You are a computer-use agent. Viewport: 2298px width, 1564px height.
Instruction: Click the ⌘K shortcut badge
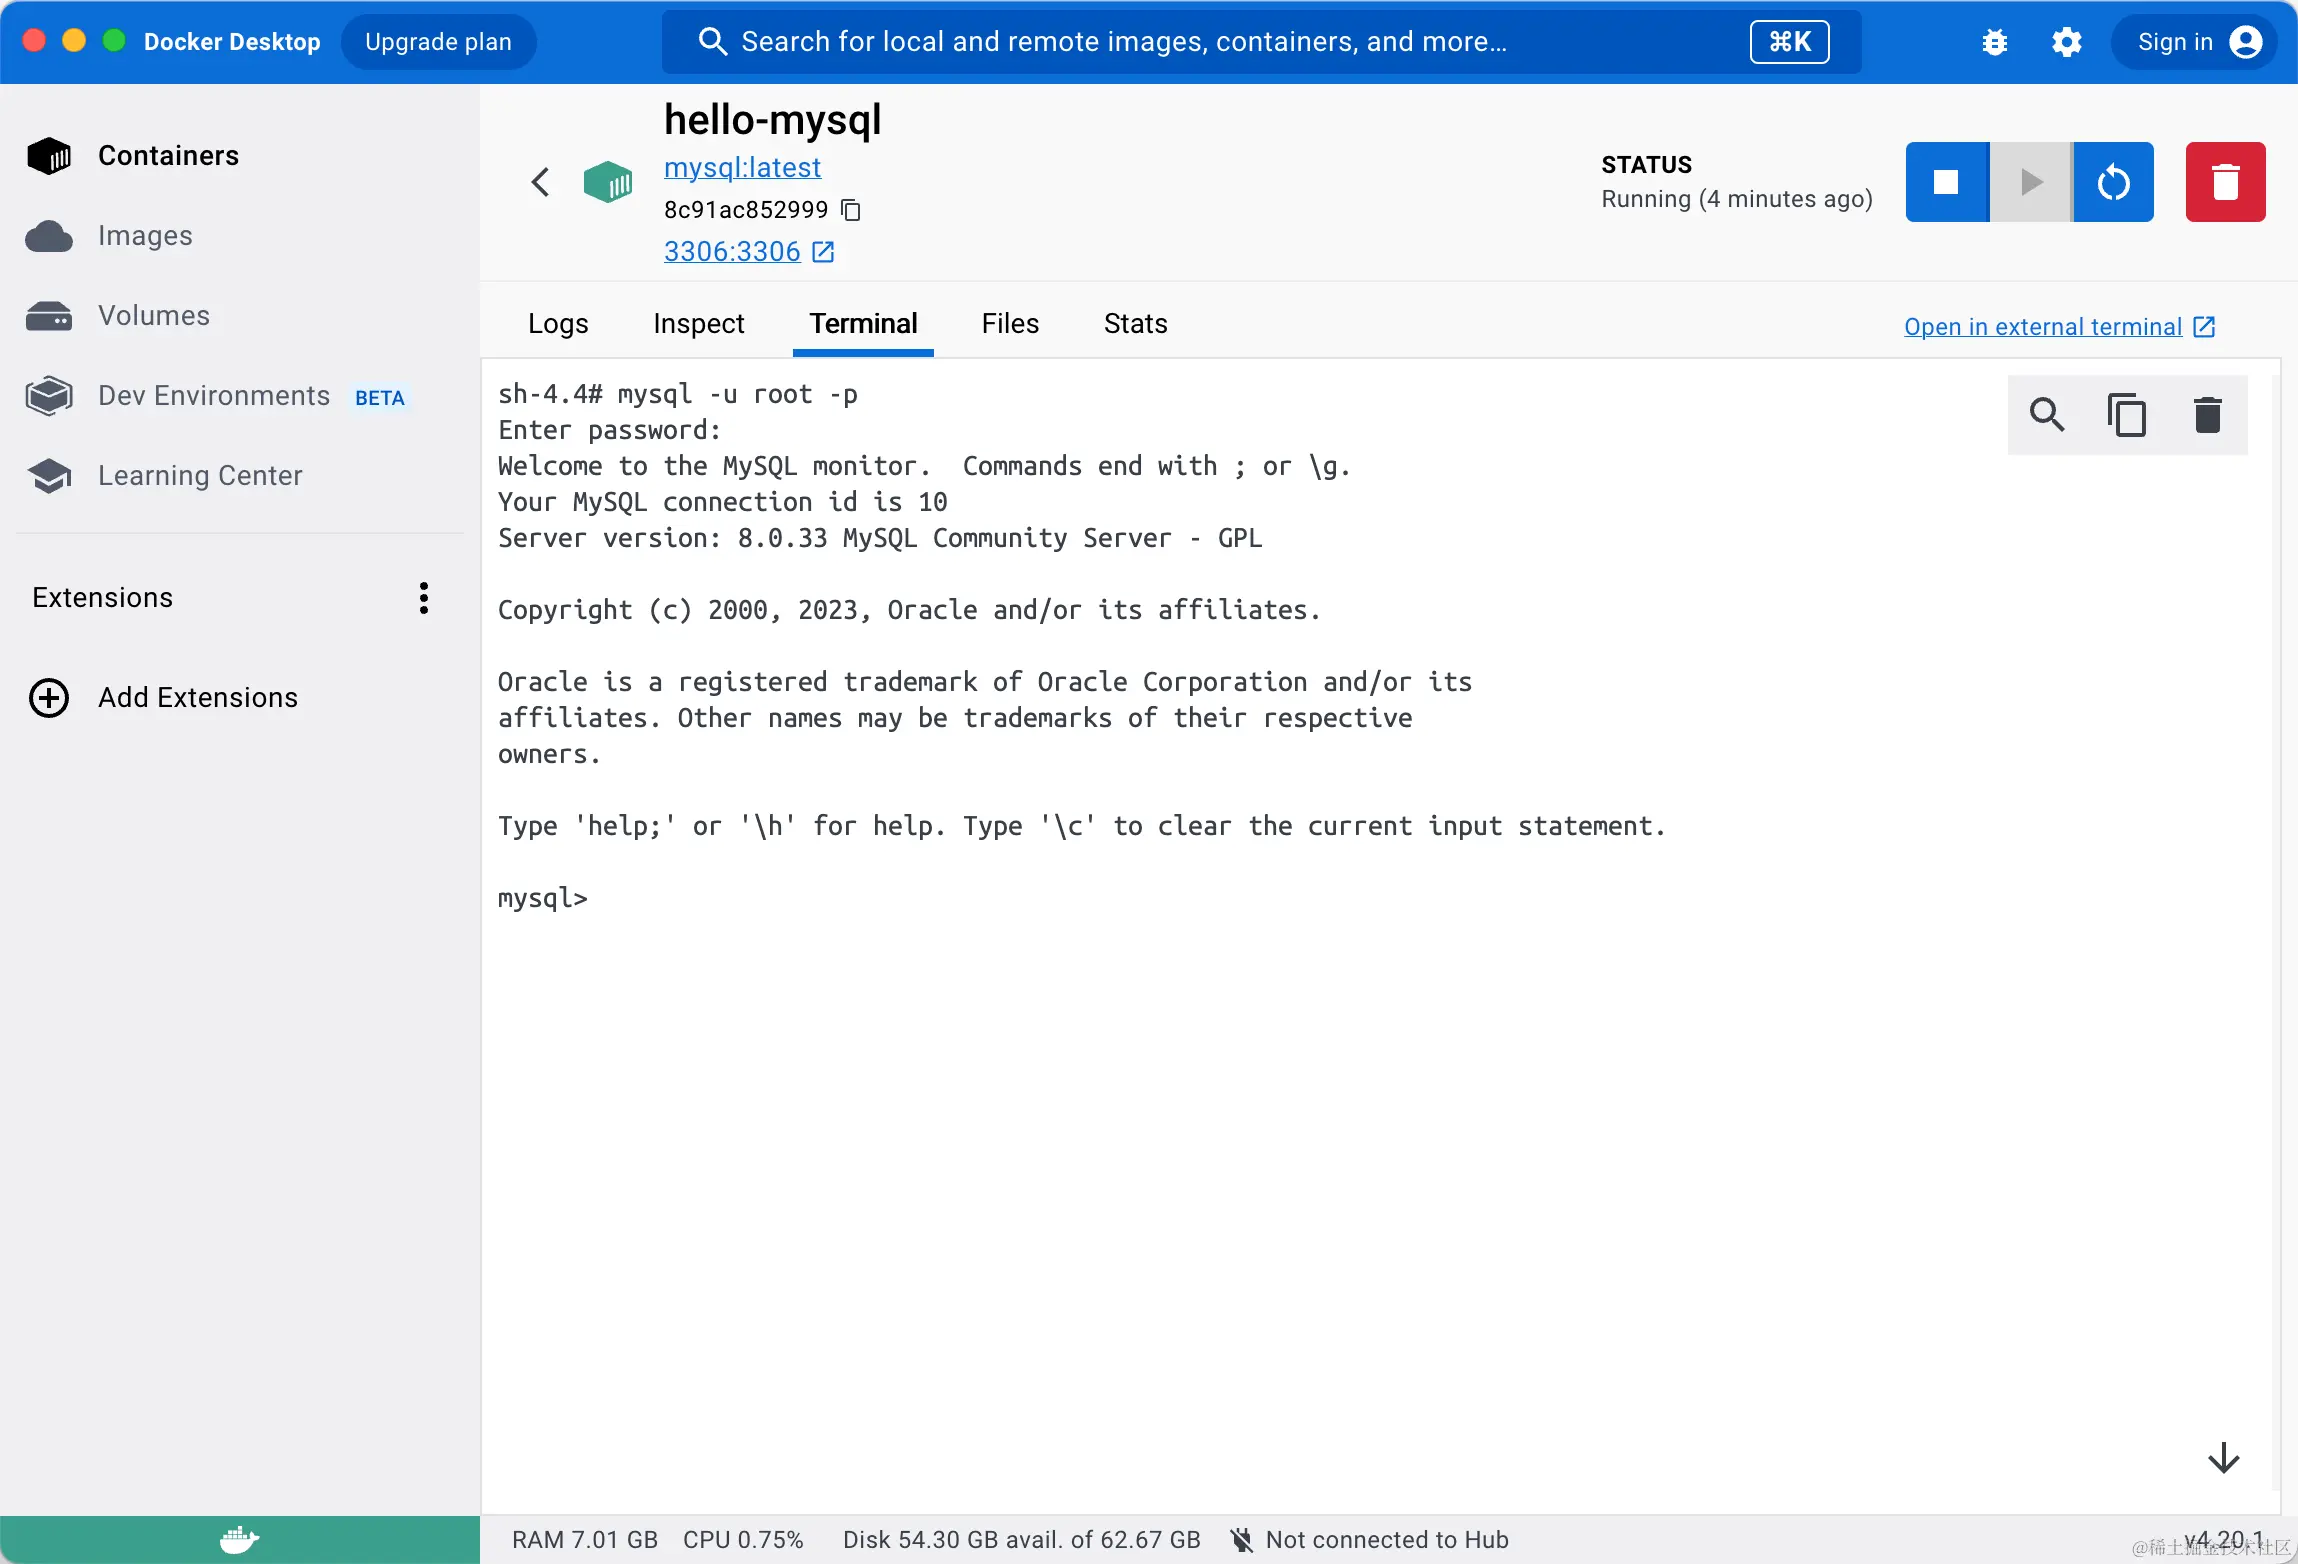coord(1789,42)
